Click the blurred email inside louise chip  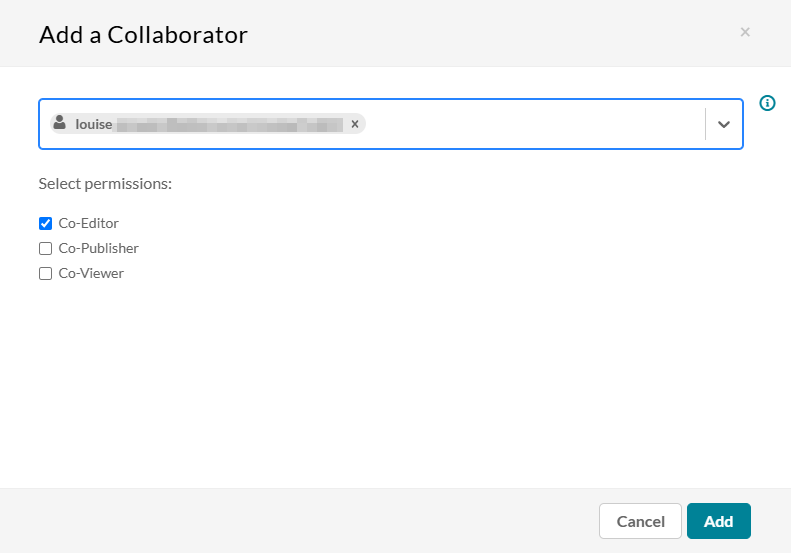click(230, 125)
